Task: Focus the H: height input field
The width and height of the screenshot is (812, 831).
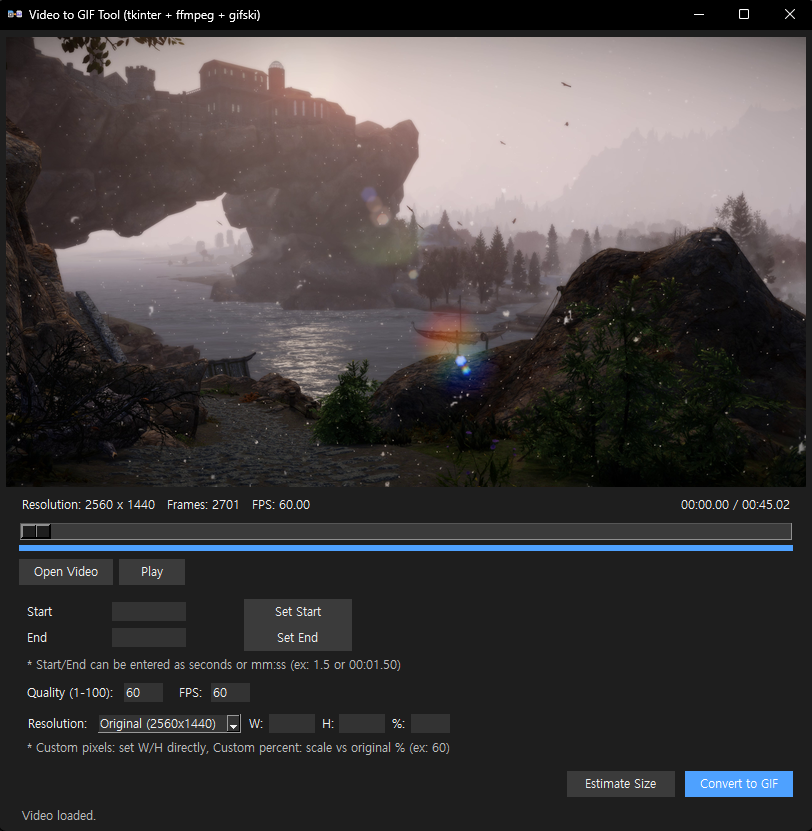Action: point(362,723)
